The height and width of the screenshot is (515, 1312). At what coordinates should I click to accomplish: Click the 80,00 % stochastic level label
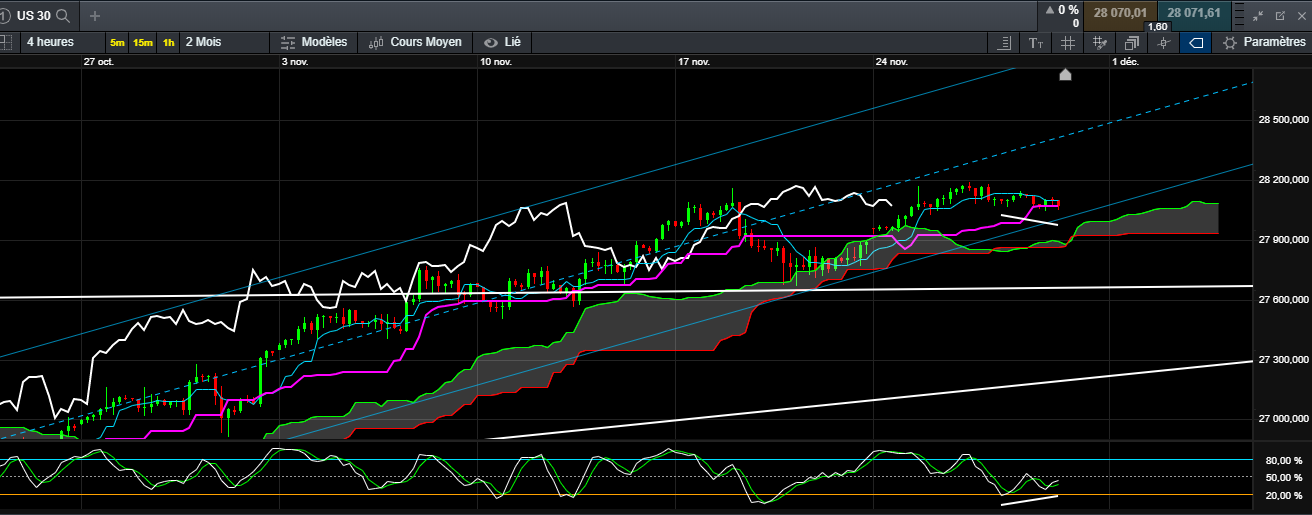pos(1285,461)
